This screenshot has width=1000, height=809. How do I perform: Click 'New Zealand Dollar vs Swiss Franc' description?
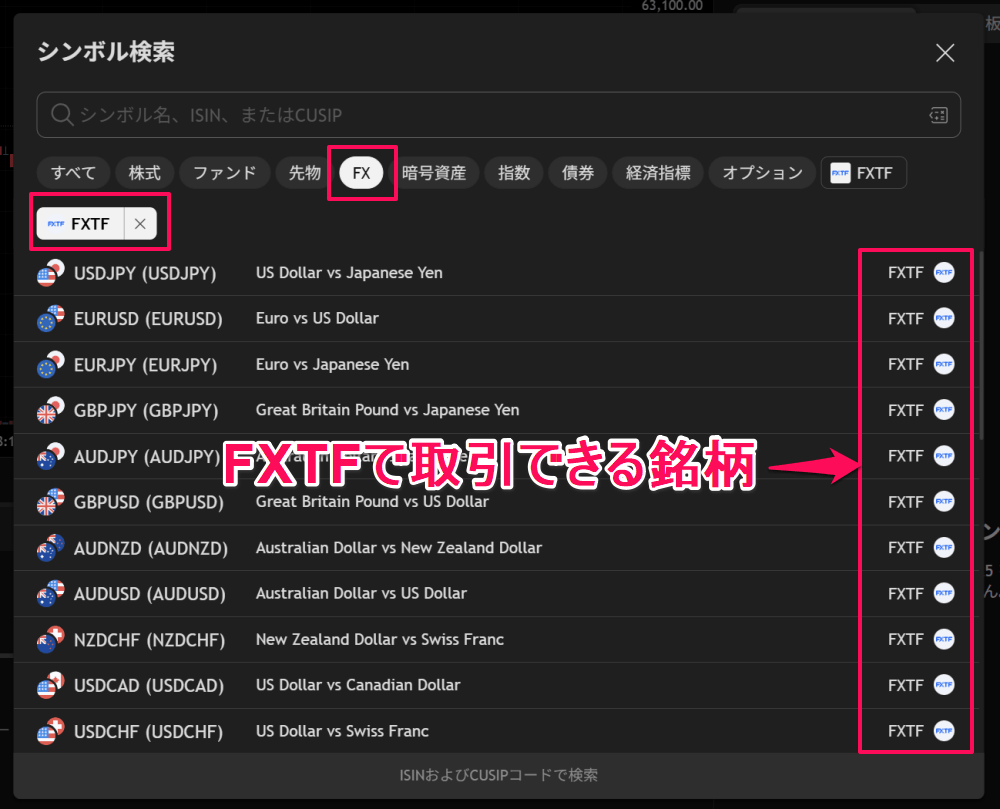point(379,639)
